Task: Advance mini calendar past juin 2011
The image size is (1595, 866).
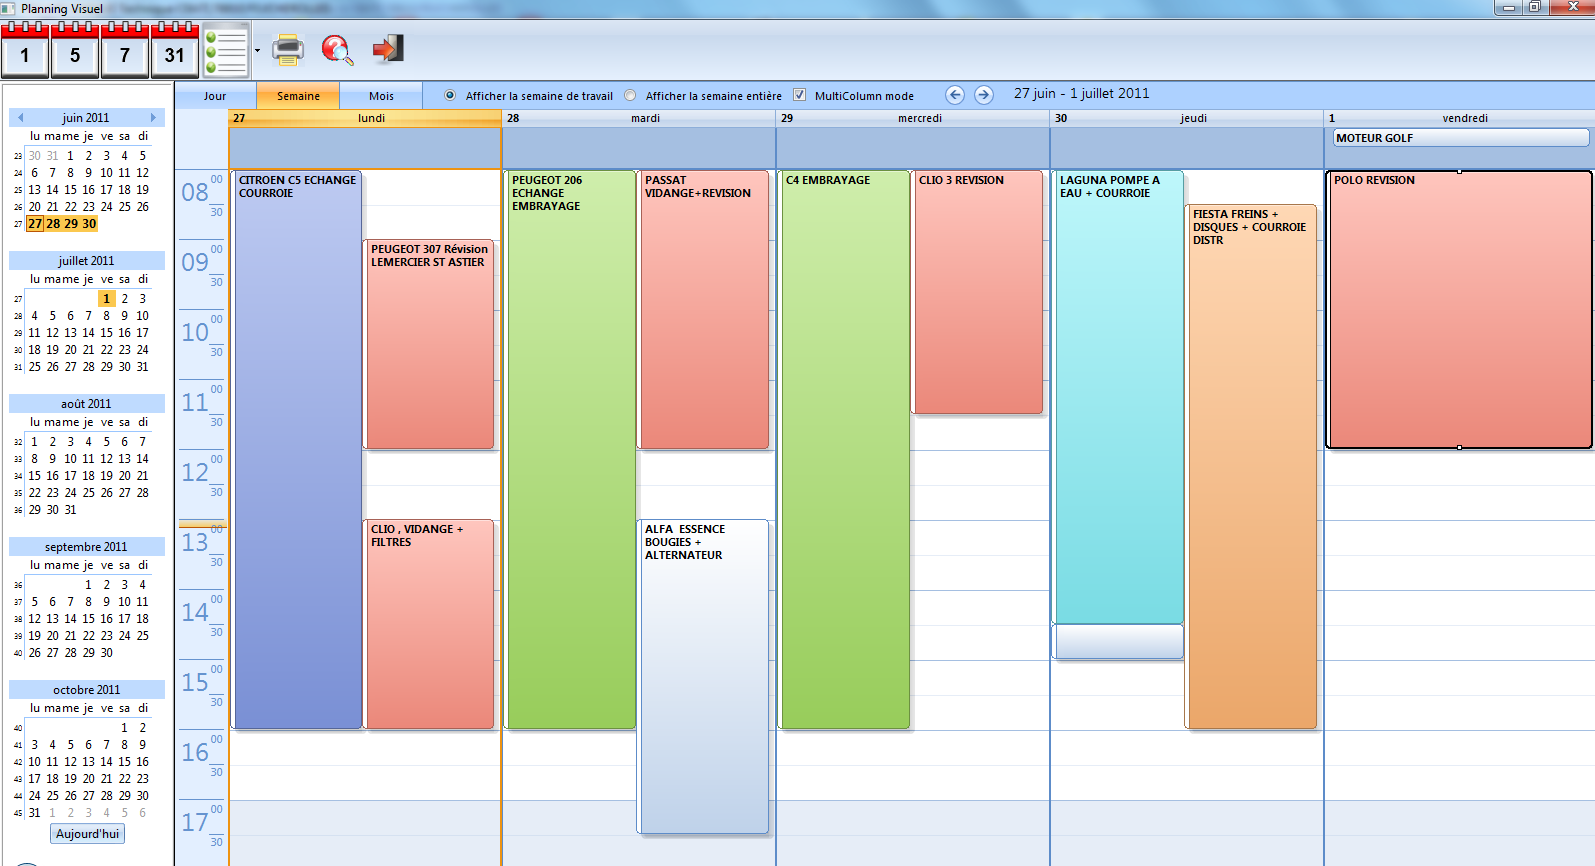Action: point(153,118)
